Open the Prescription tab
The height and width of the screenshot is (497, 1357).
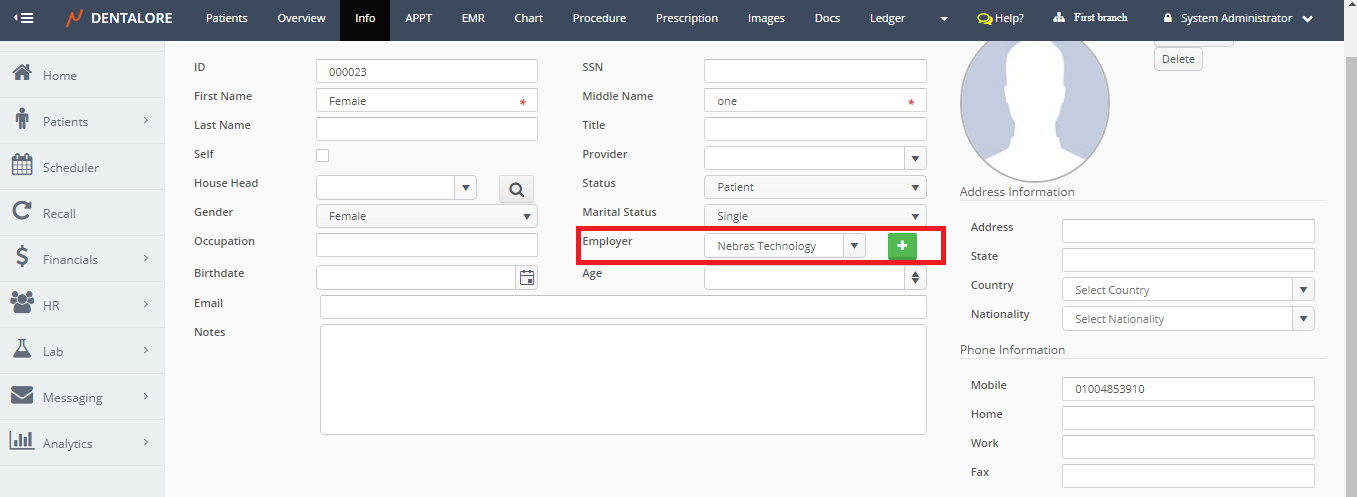tap(686, 18)
